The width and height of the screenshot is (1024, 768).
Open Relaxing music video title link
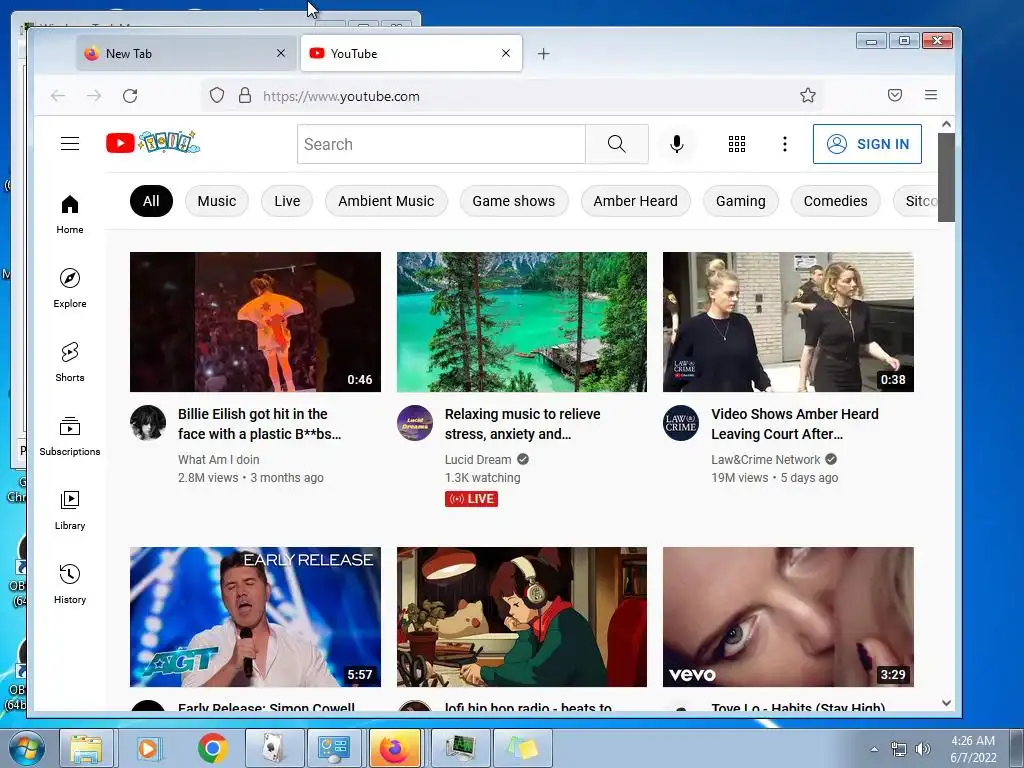522,424
